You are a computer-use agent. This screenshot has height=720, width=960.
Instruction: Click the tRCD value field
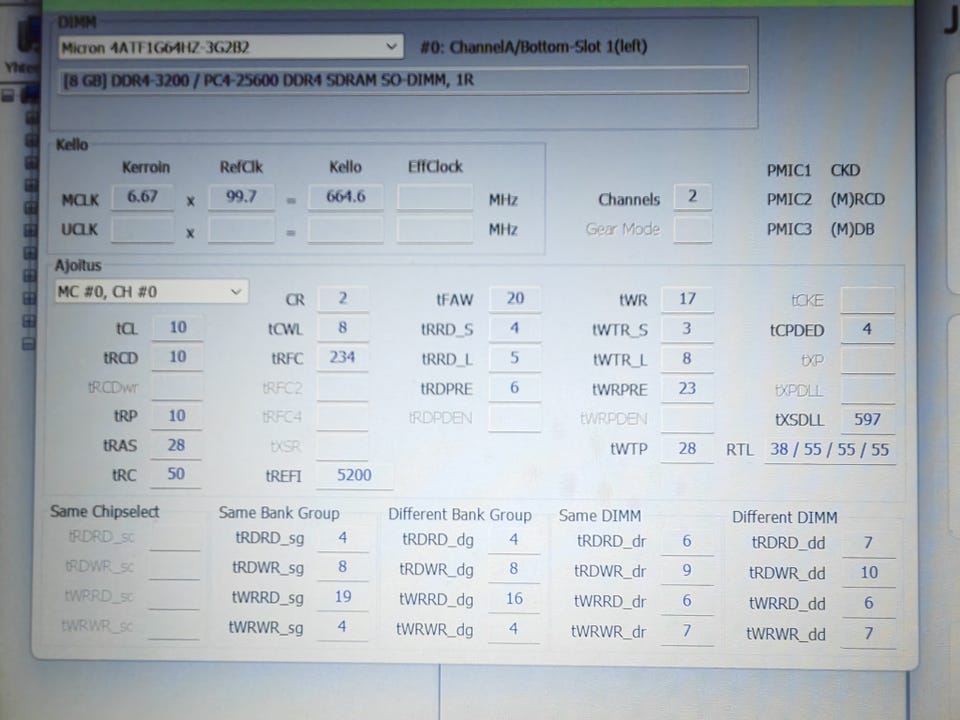[177, 357]
